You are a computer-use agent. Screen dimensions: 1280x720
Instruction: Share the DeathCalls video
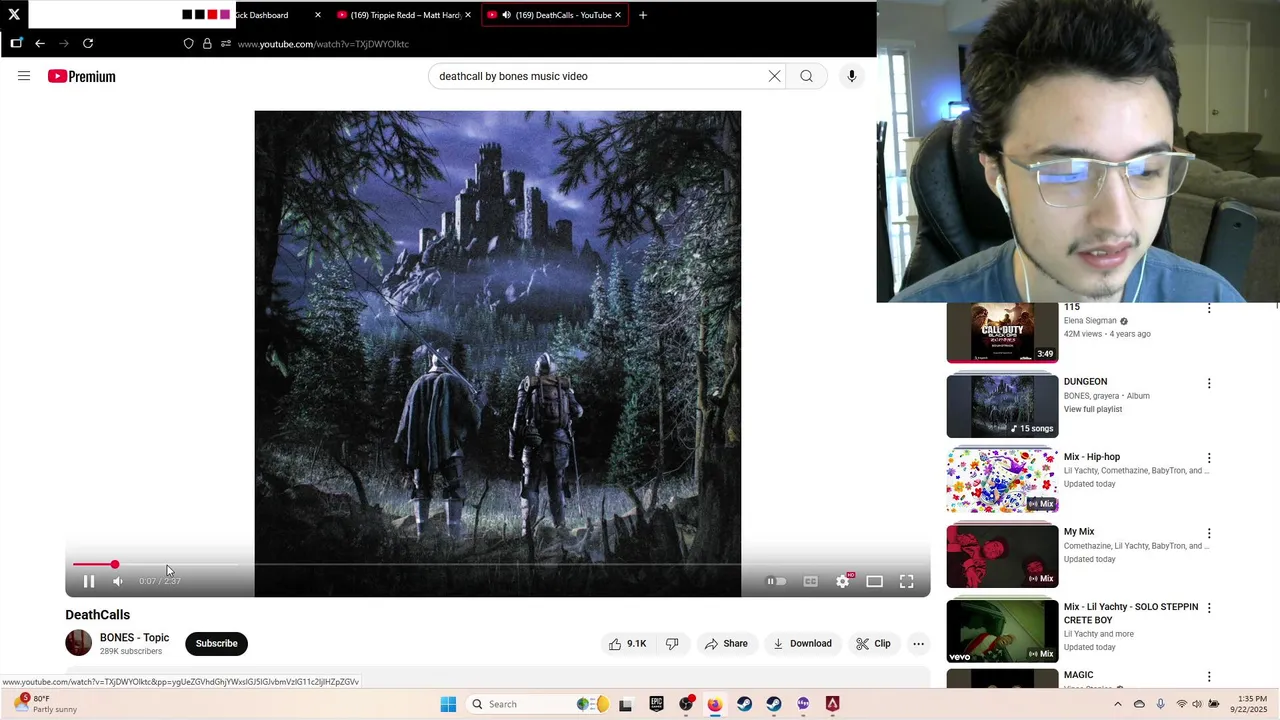(x=726, y=644)
